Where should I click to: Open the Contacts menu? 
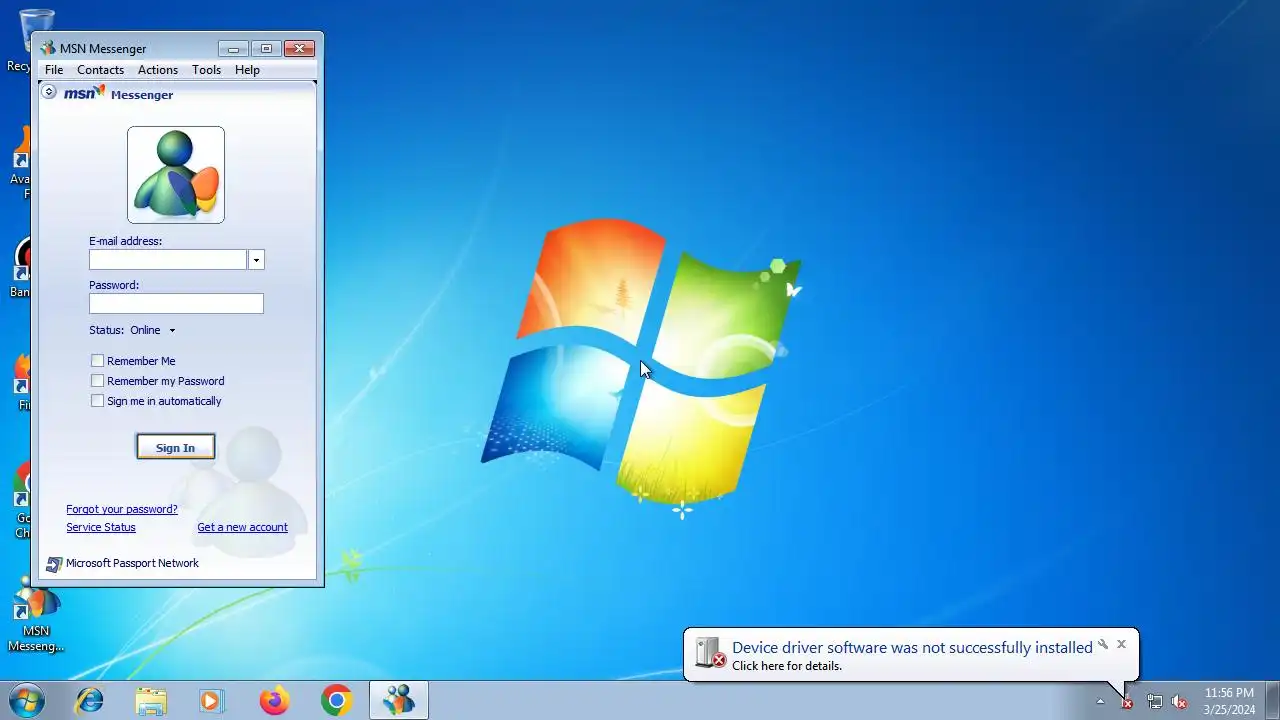(x=101, y=70)
